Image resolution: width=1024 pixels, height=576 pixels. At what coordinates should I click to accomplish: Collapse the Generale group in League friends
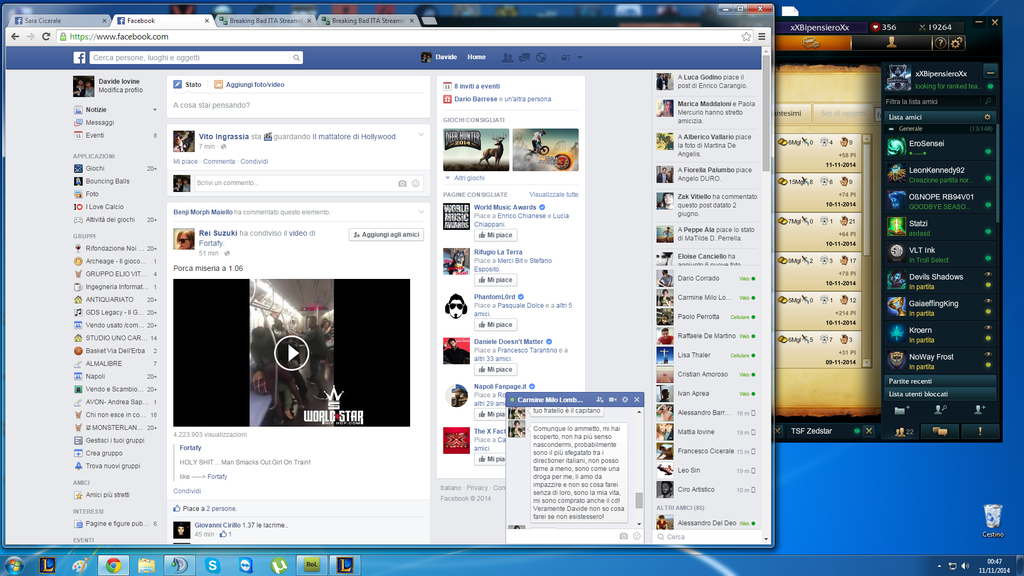pyautogui.click(x=891, y=129)
